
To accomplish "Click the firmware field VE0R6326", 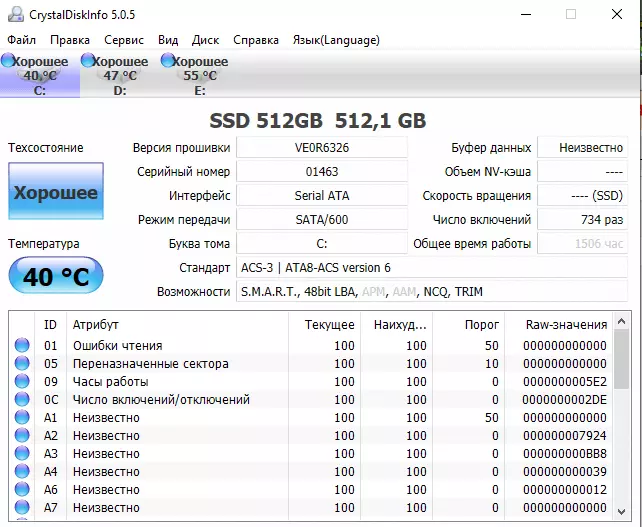I will (x=322, y=147).
